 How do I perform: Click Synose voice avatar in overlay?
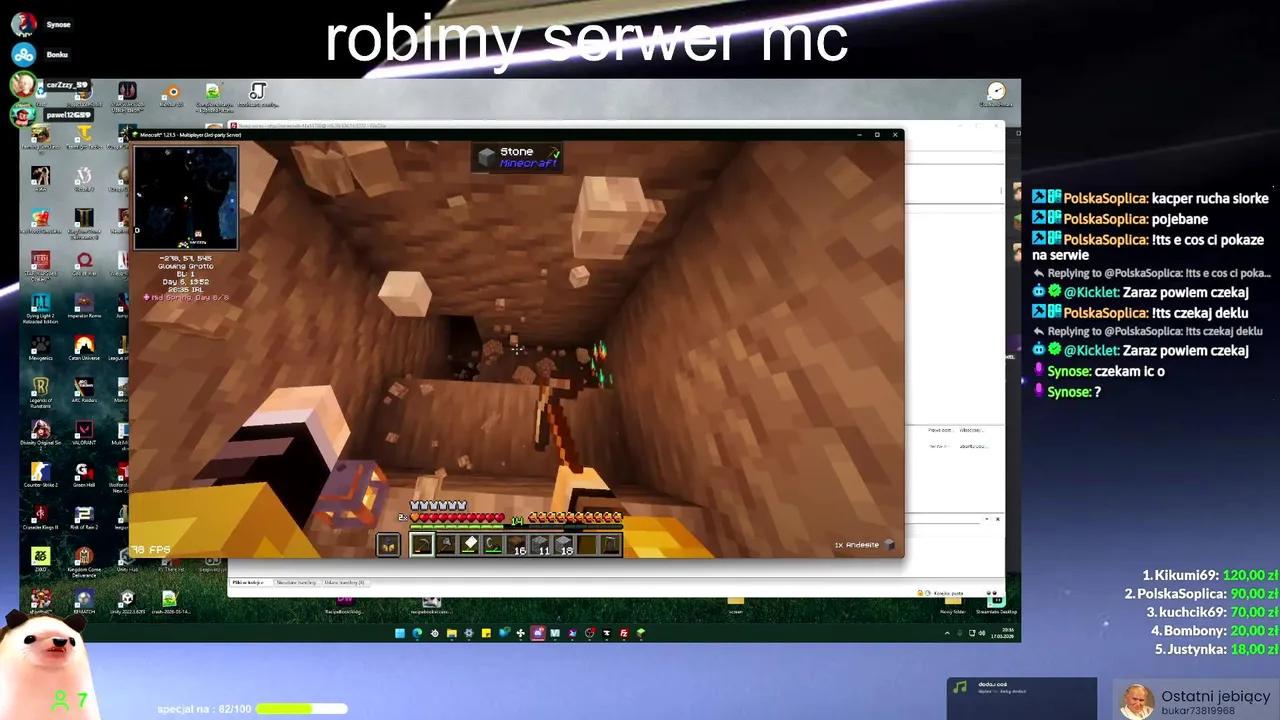24,24
